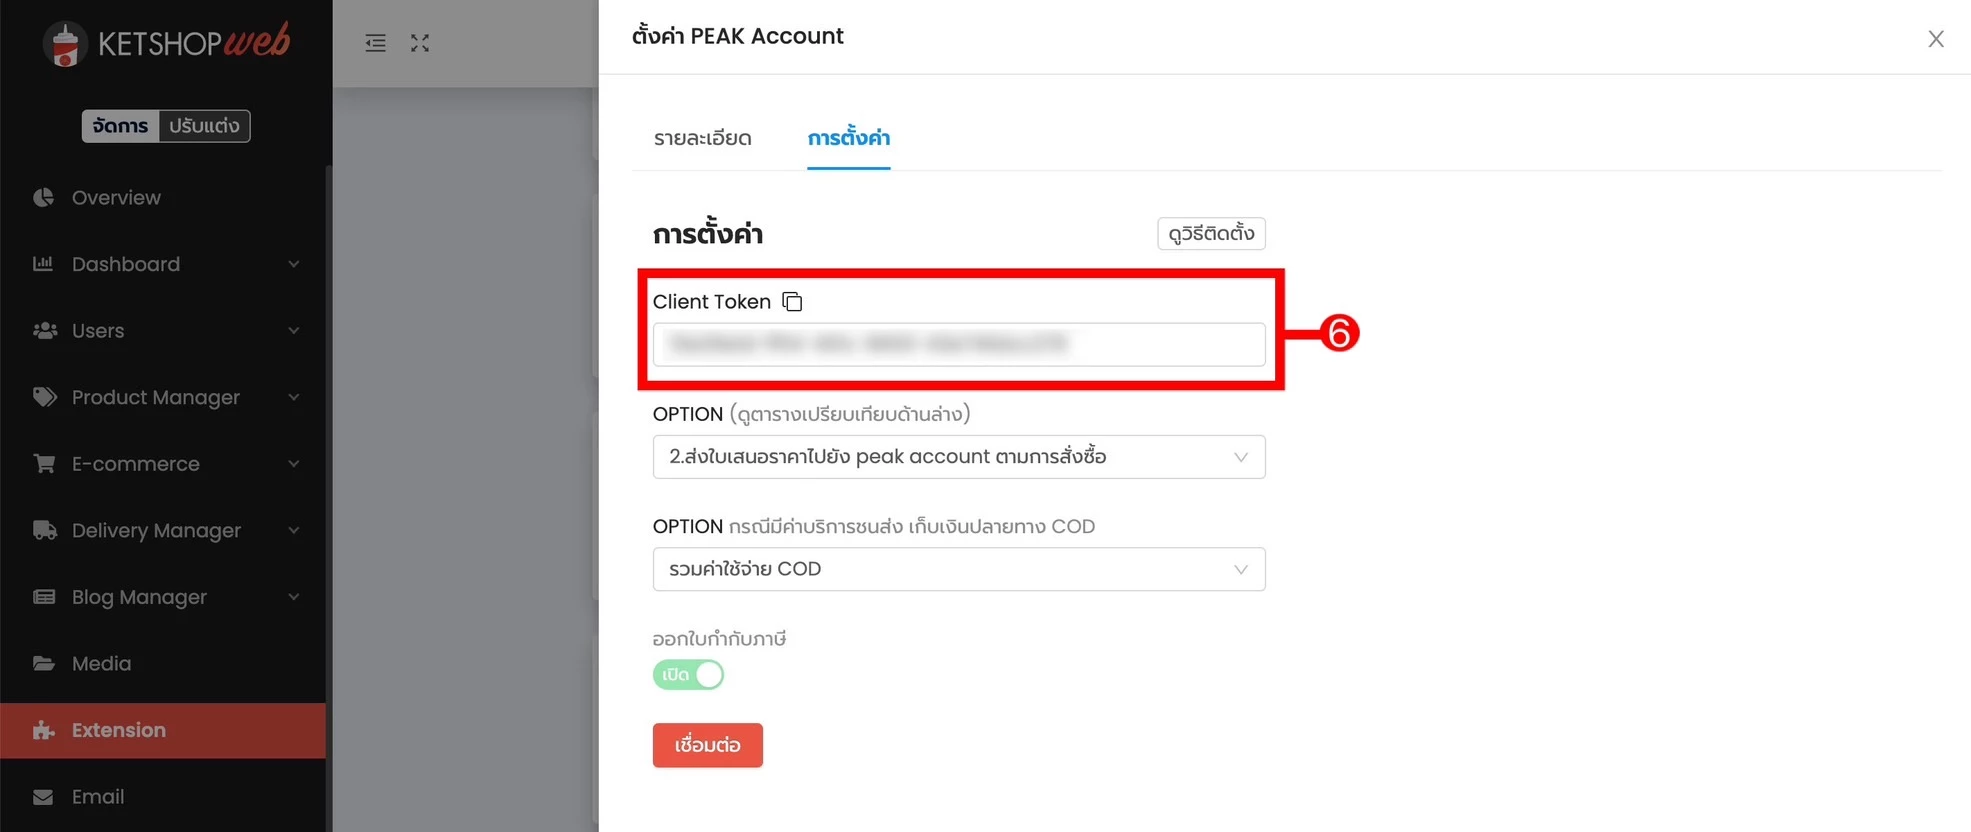
Task: Click the fullscreen expand icon
Action: [x=420, y=43]
